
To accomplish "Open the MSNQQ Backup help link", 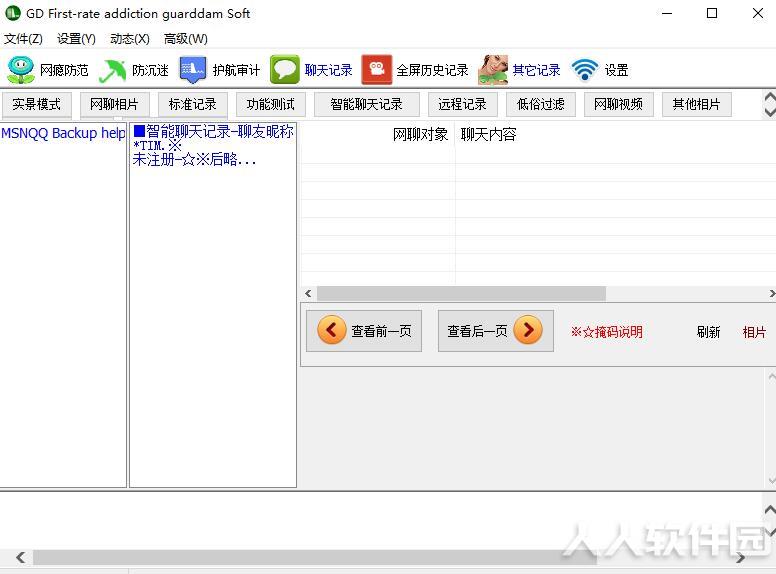I will point(63,133).
